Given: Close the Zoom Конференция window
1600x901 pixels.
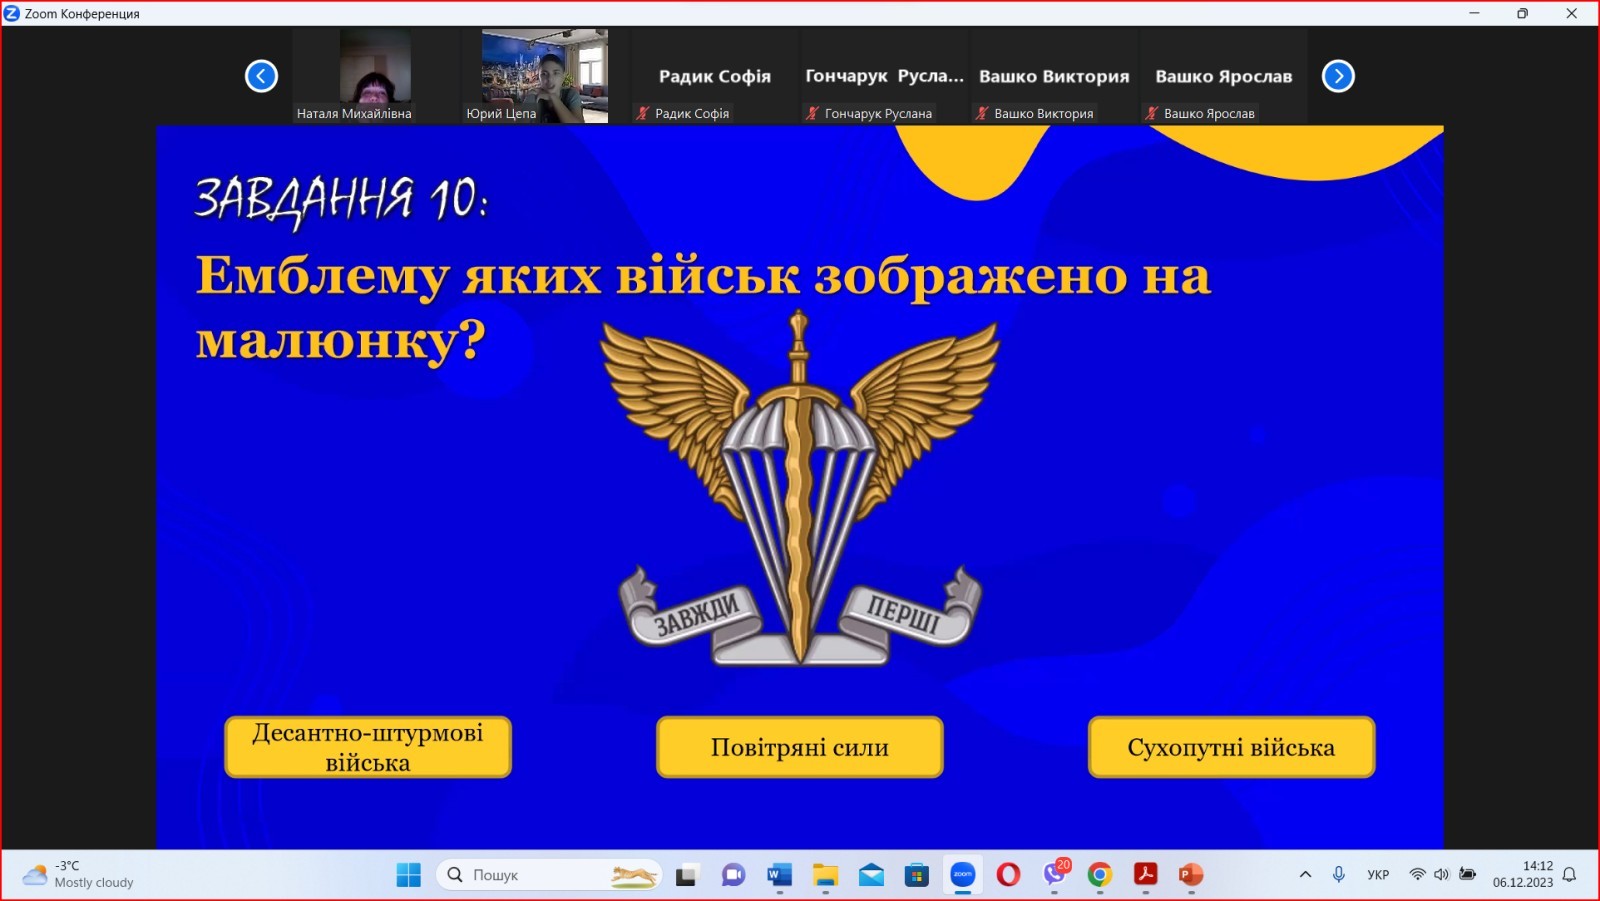Looking at the screenshot, I should pos(1571,13).
